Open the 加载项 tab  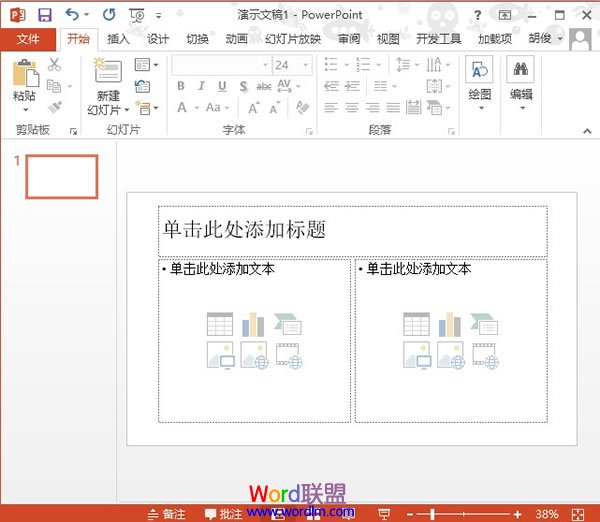(495, 39)
